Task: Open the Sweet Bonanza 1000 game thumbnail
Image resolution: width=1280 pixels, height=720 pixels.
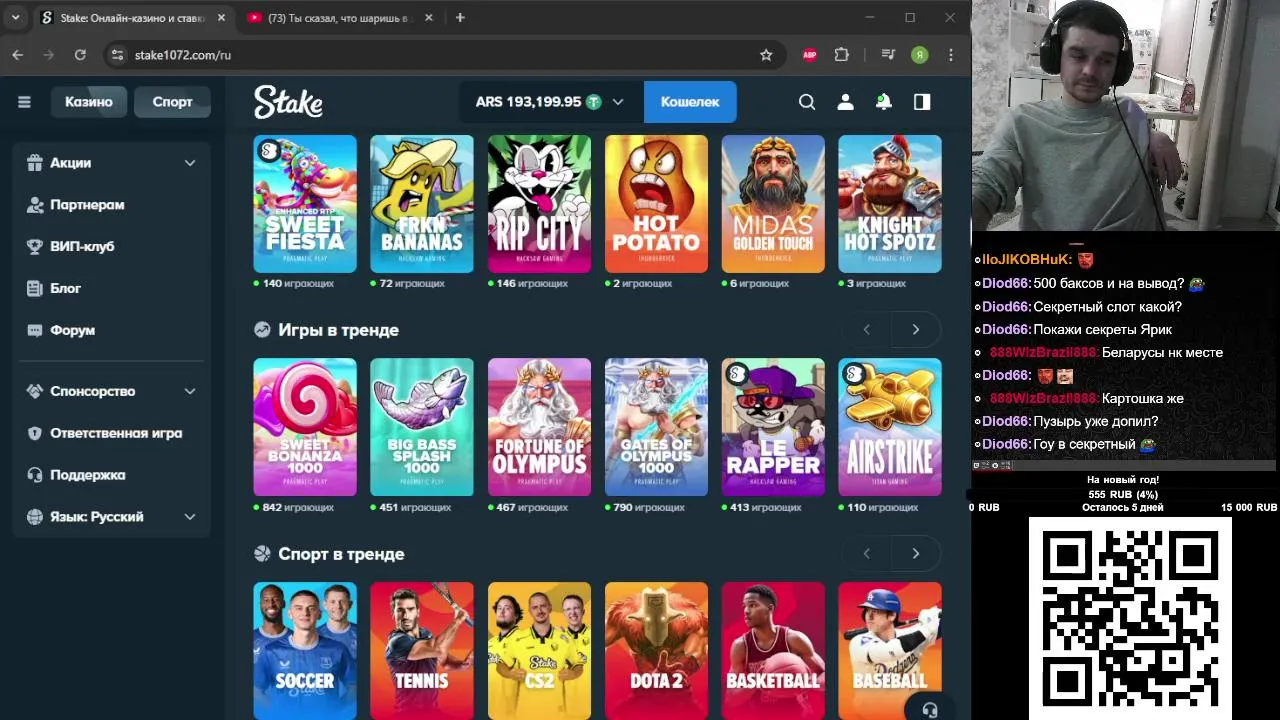Action: 305,427
